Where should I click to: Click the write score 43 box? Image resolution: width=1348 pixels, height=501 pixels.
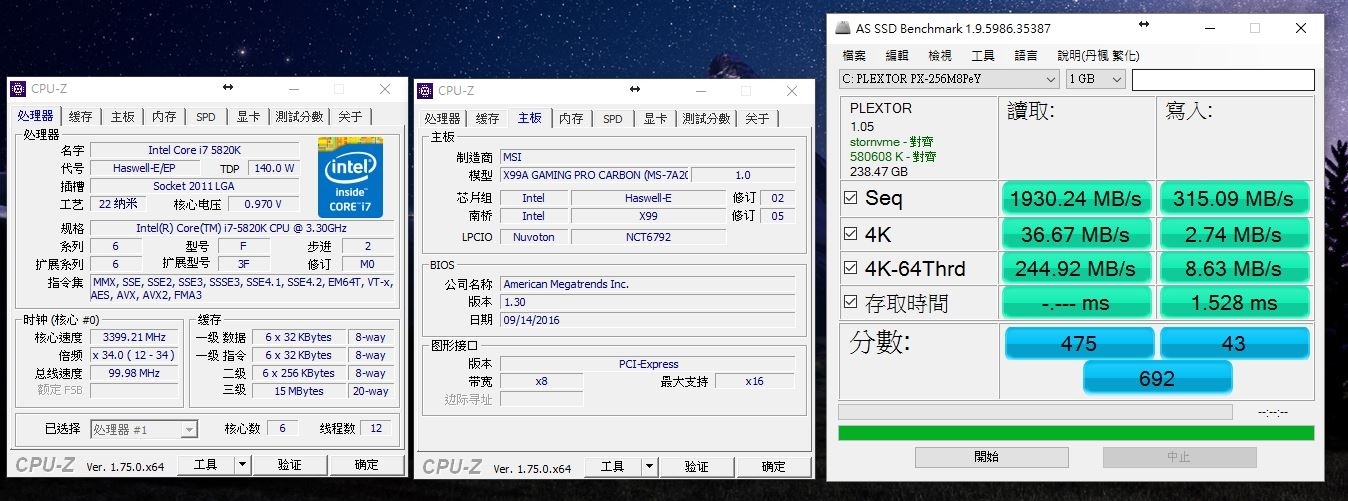coord(1234,343)
